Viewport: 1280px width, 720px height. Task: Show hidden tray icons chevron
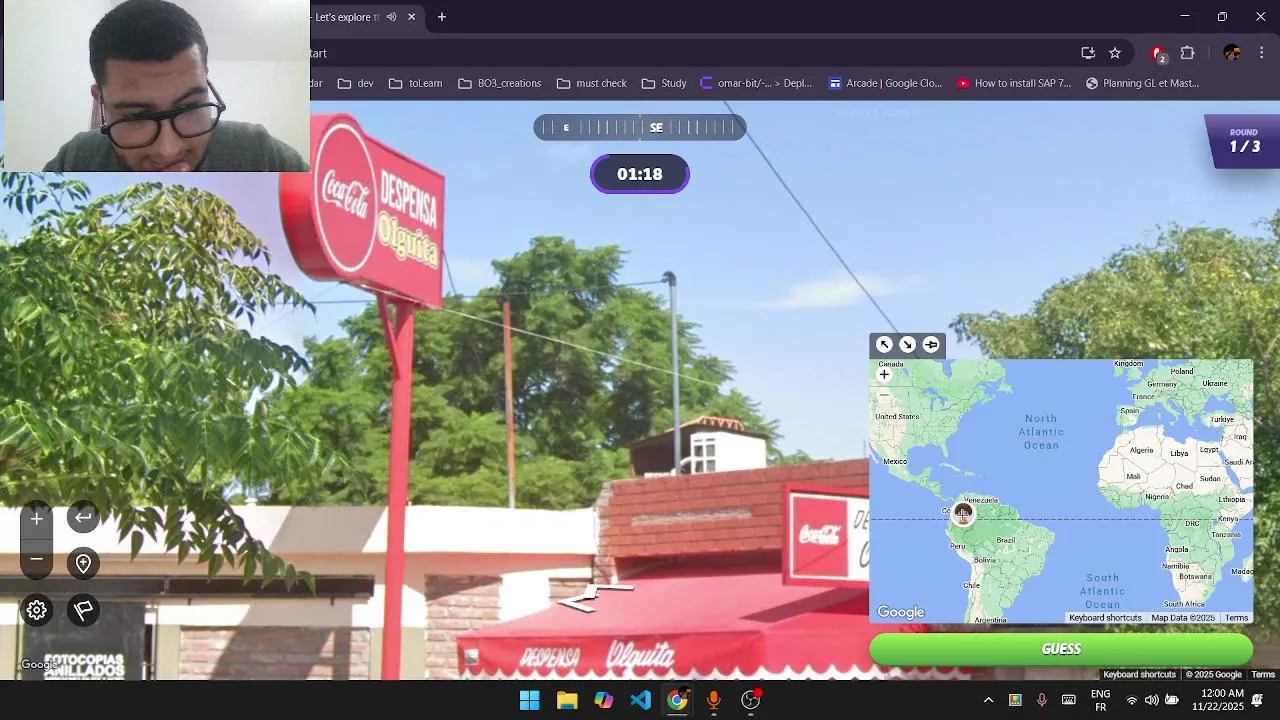pos(988,700)
